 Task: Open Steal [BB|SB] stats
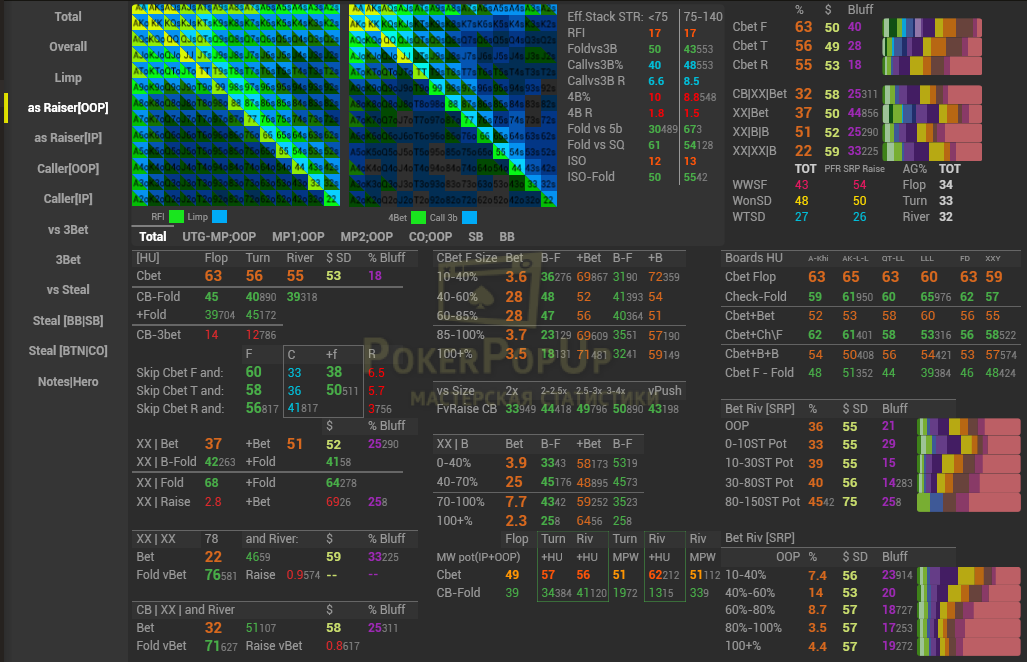(x=68, y=321)
